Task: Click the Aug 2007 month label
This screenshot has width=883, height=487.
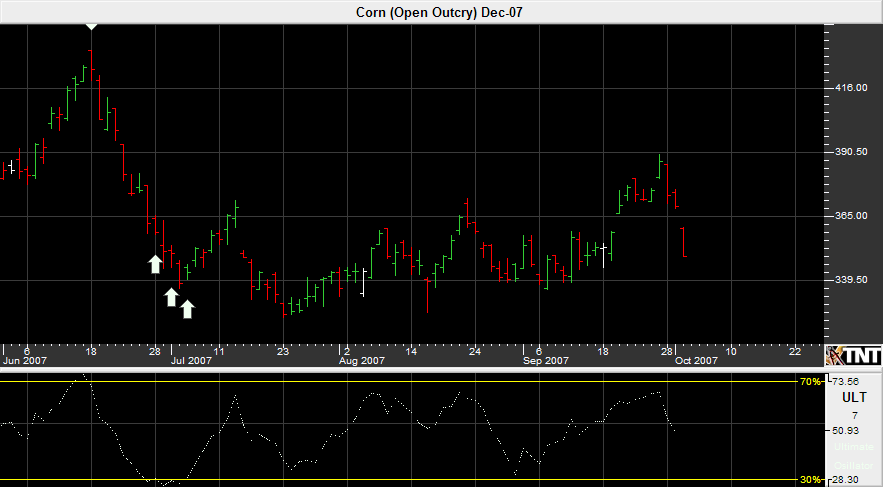Action: pos(362,360)
